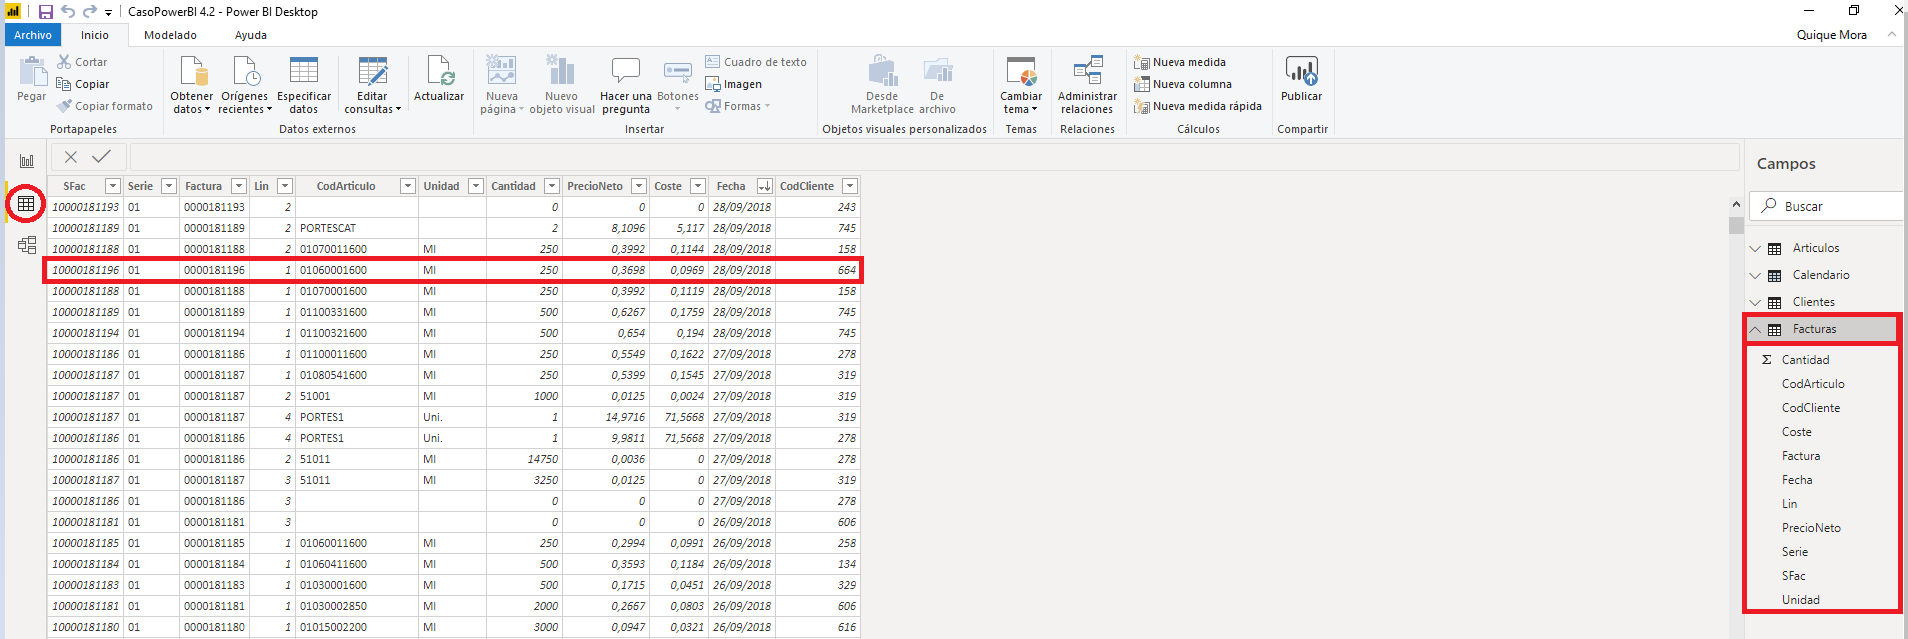This screenshot has height=639, width=1908.
Task: Open the Formas shapes menu
Action: pos(738,106)
